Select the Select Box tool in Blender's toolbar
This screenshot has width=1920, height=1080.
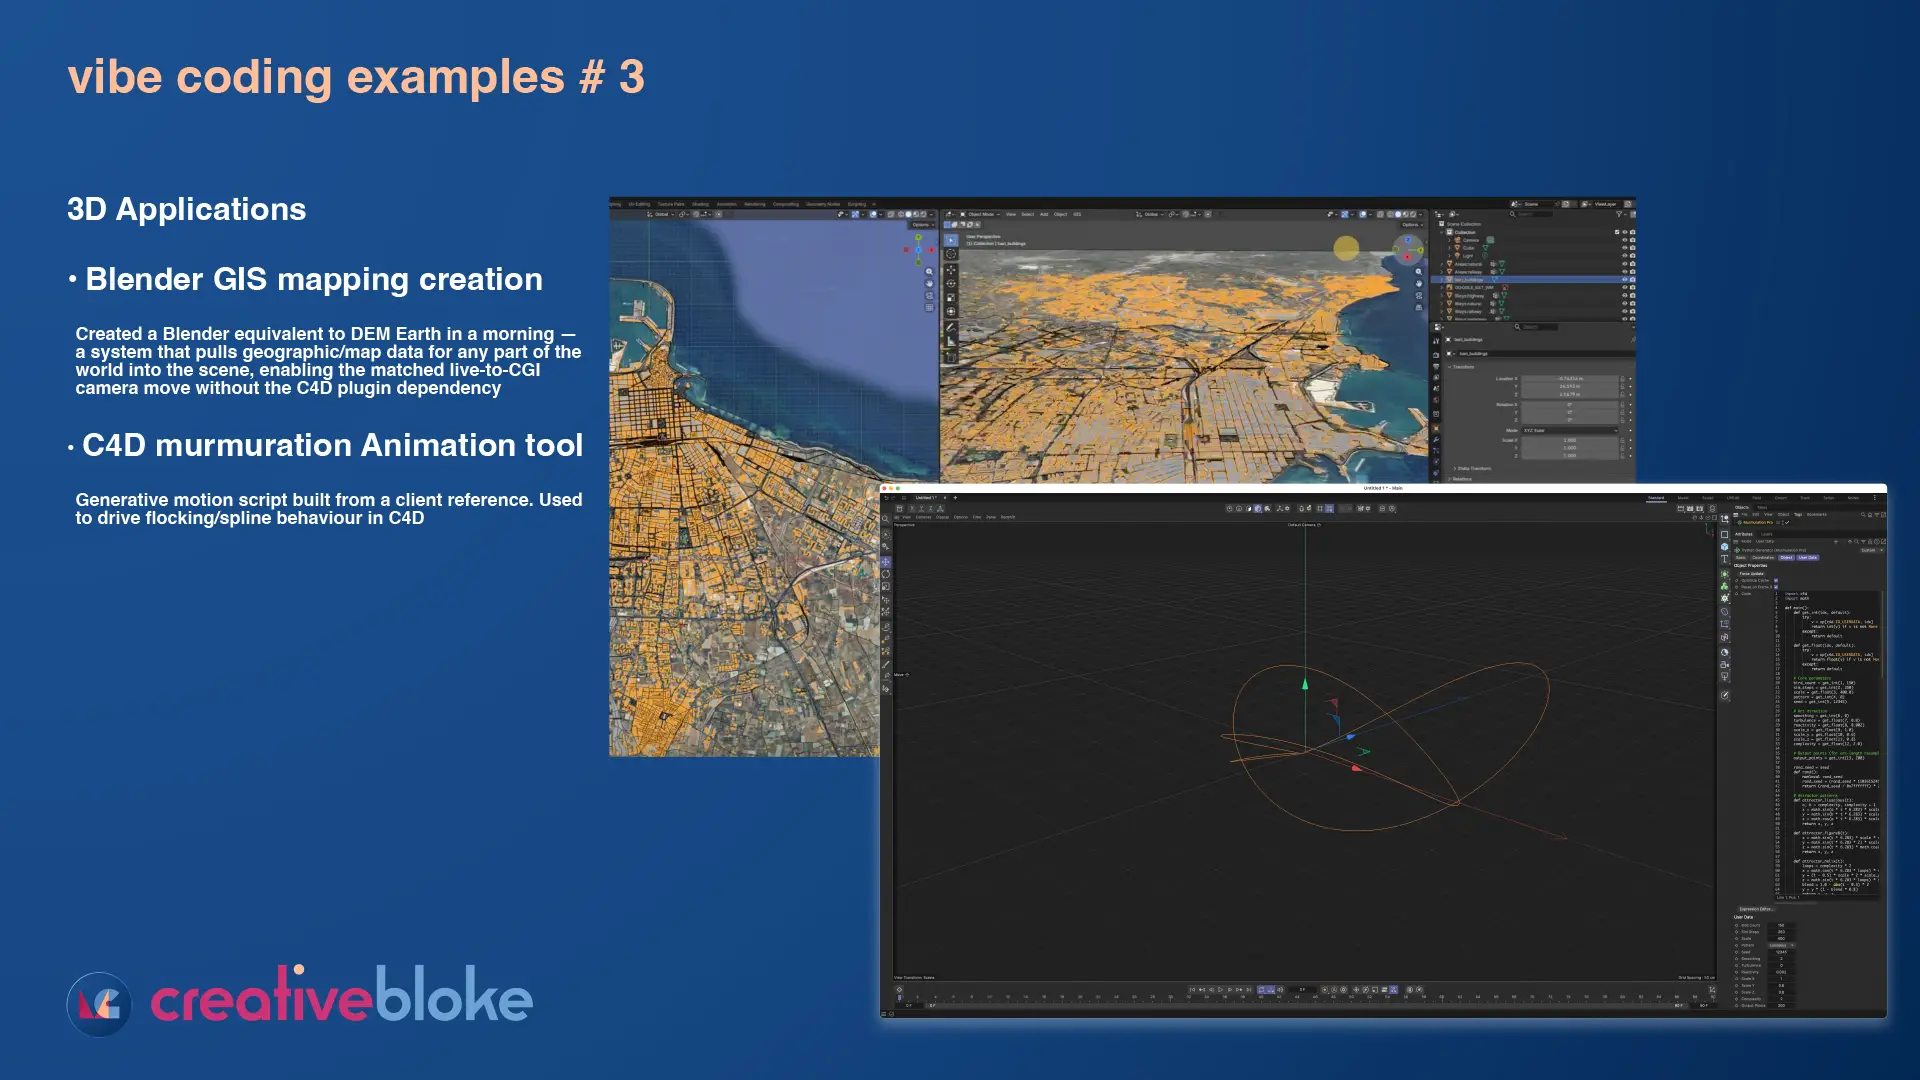point(951,240)
